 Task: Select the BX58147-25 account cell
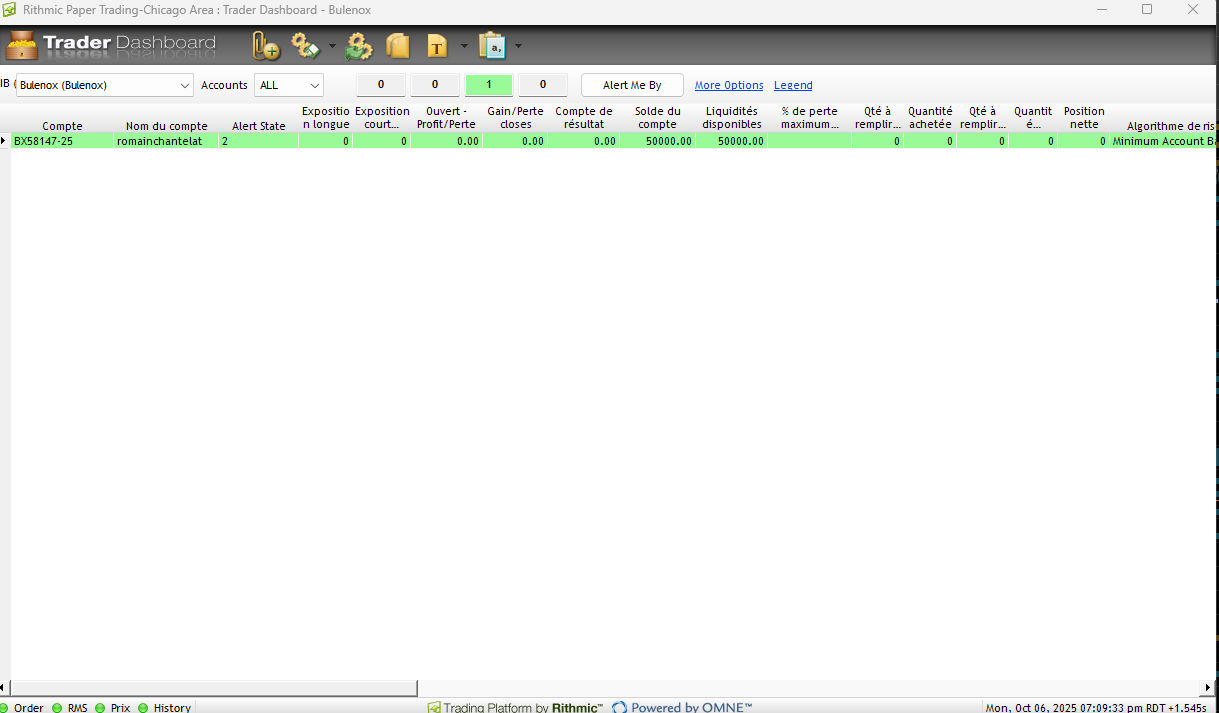click(x=62, y=141)
